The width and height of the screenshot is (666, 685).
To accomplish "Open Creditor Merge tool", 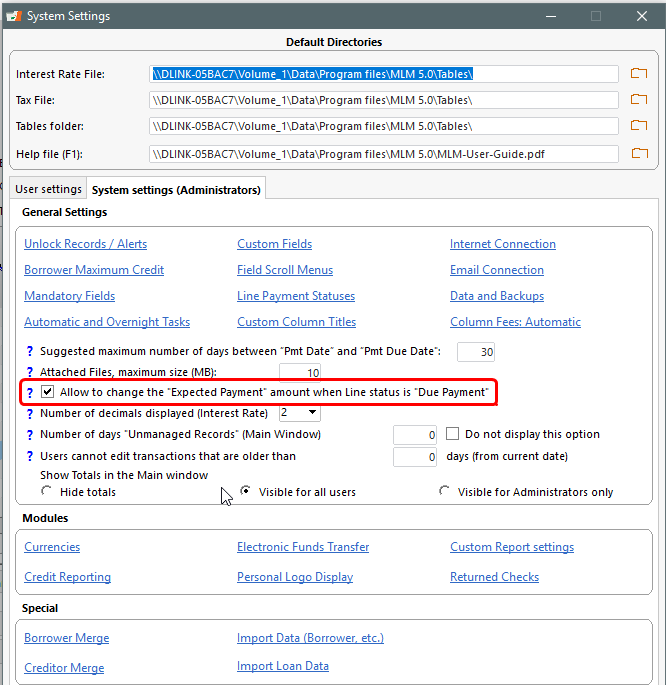I will tap(64, 668).
